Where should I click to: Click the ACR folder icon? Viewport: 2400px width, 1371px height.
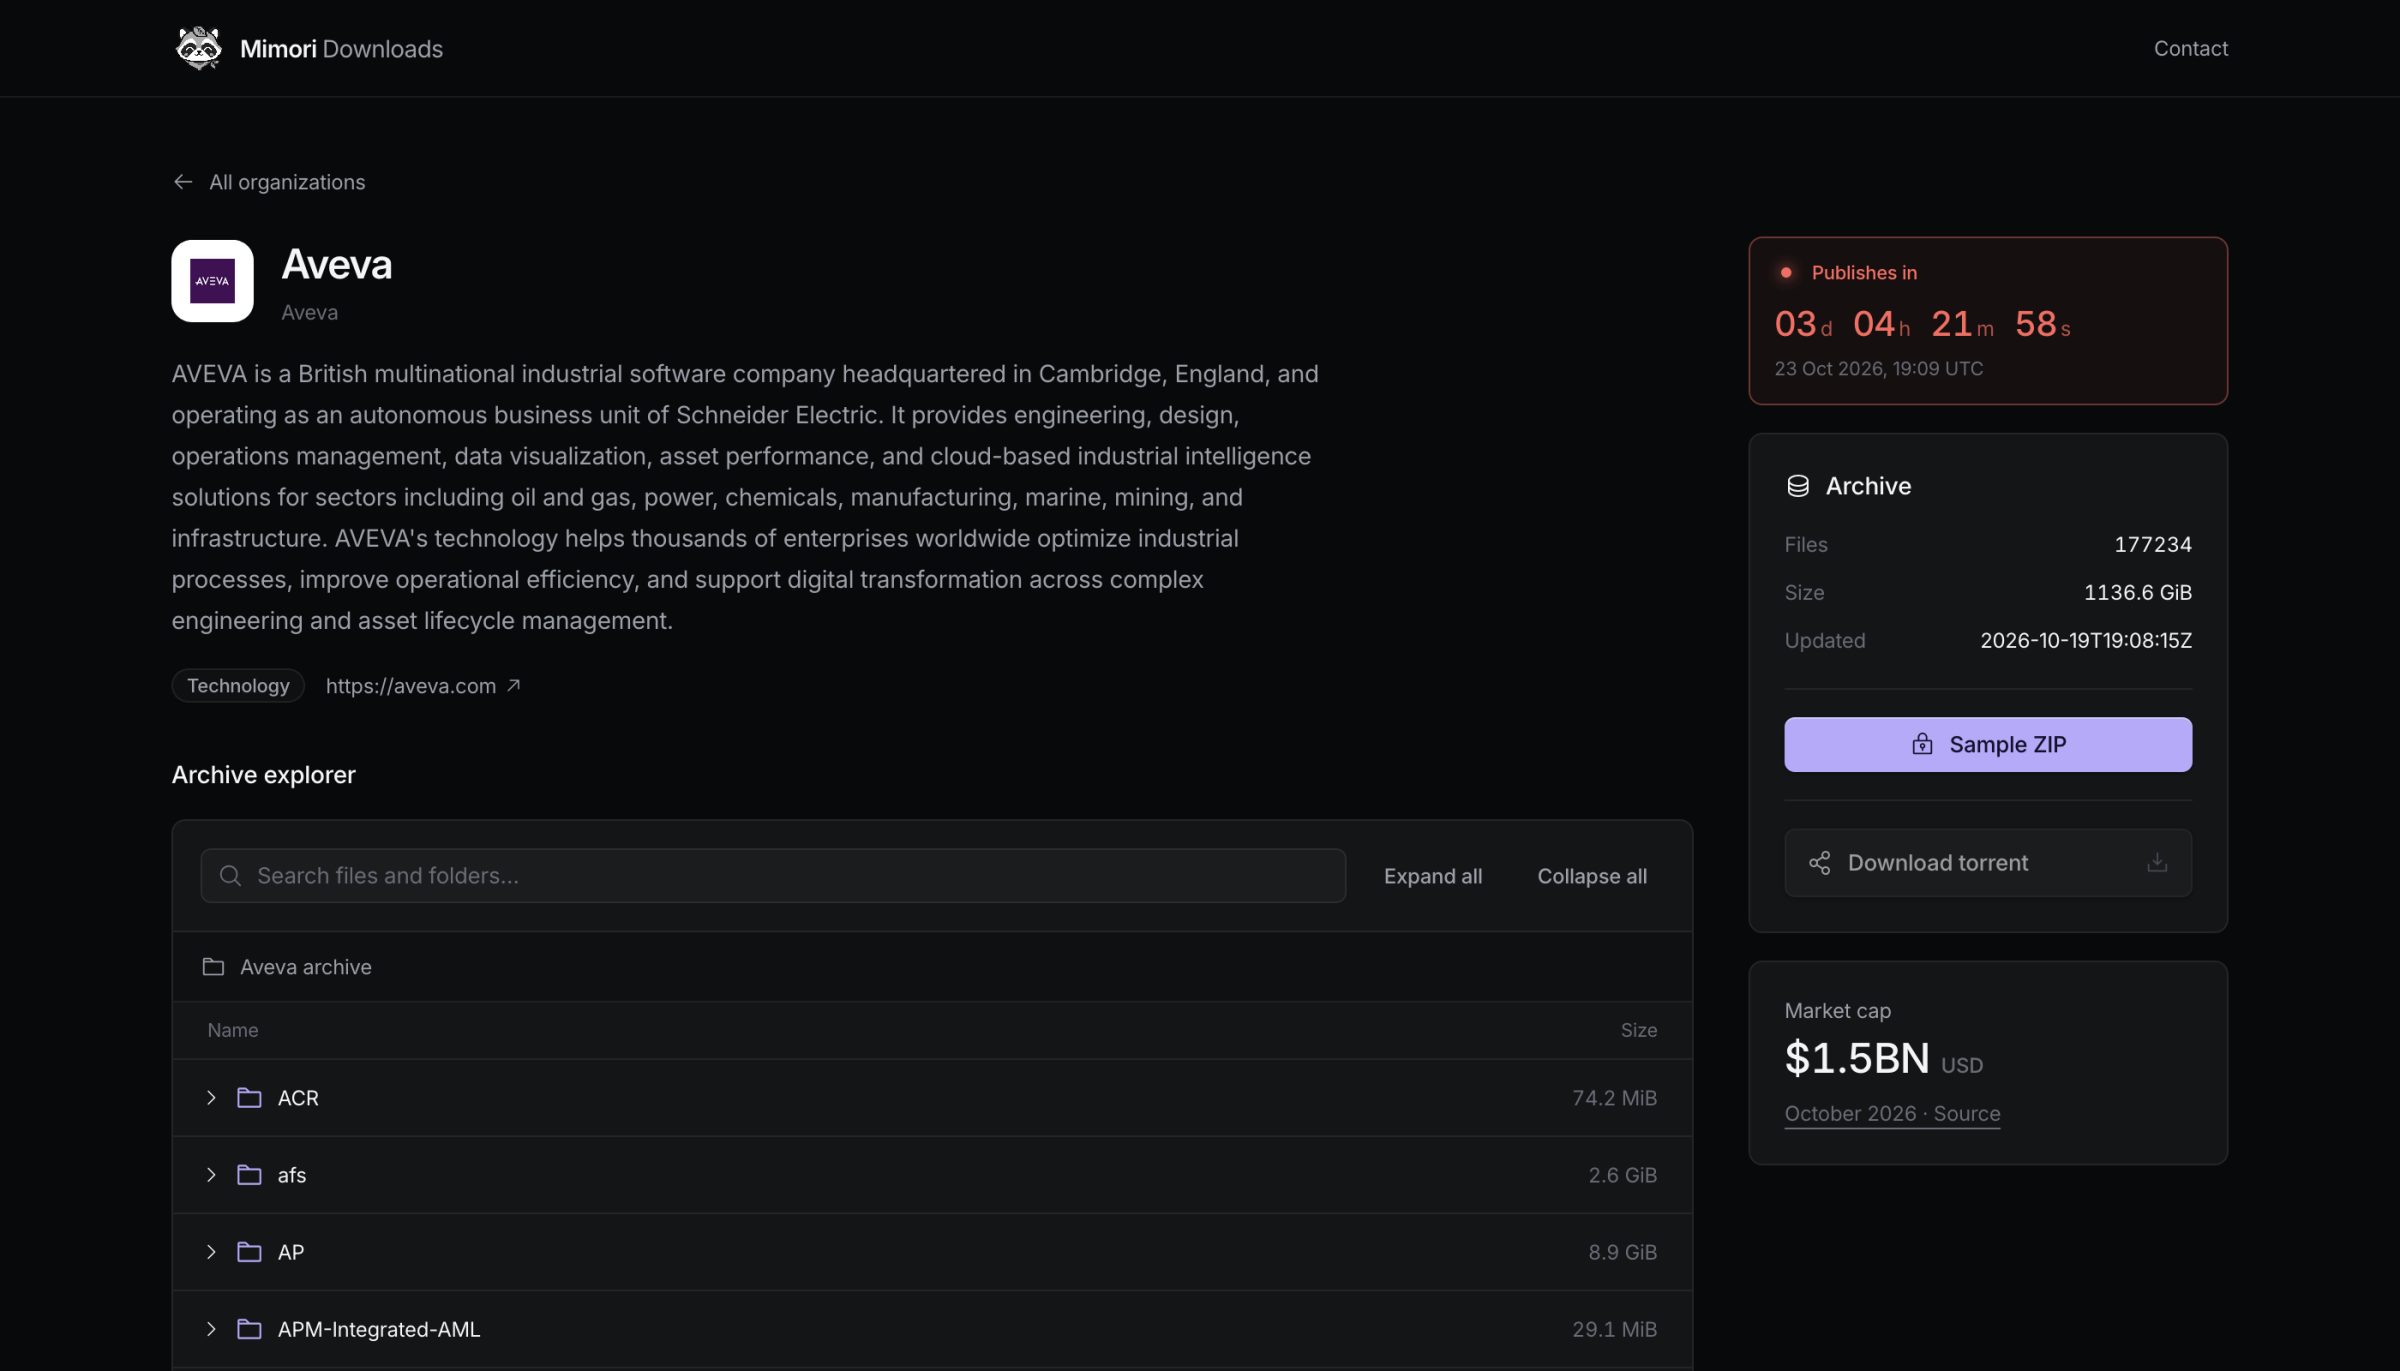click(x=249, y=1098)
